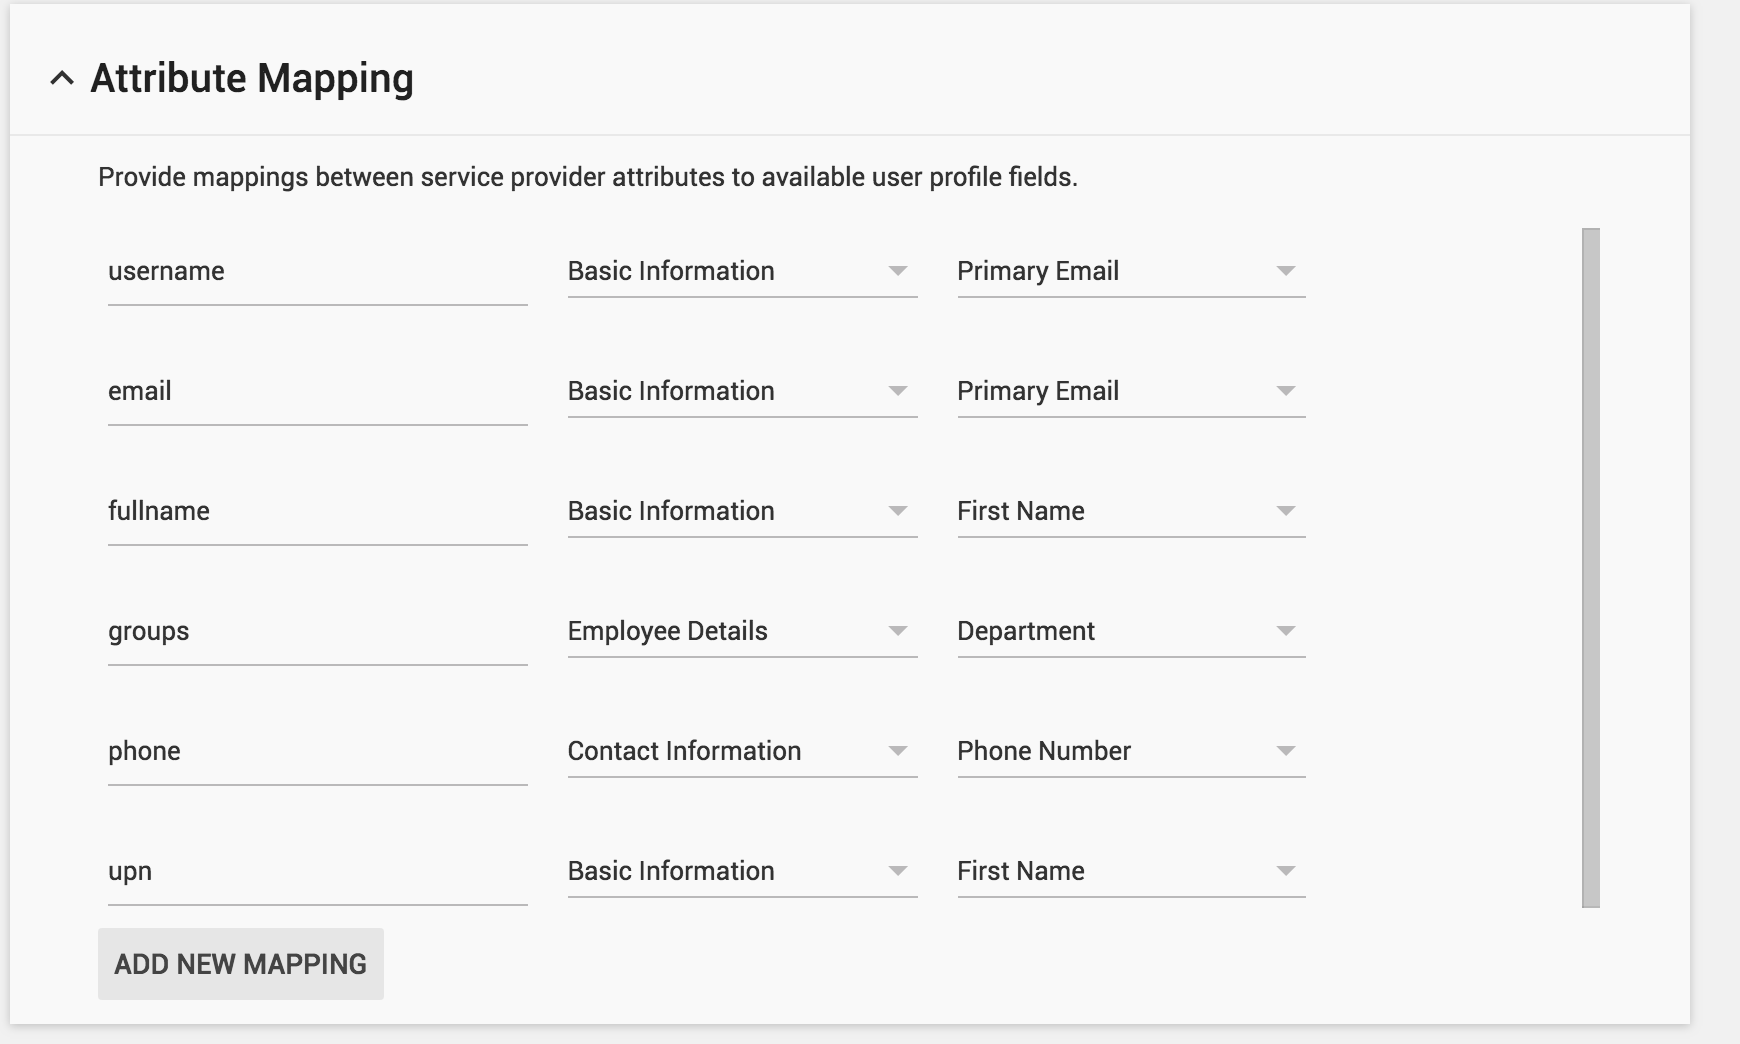Collapse the Attribute Mapping section chevron
Screen dimensions: 1740x1044
point(62,79)
